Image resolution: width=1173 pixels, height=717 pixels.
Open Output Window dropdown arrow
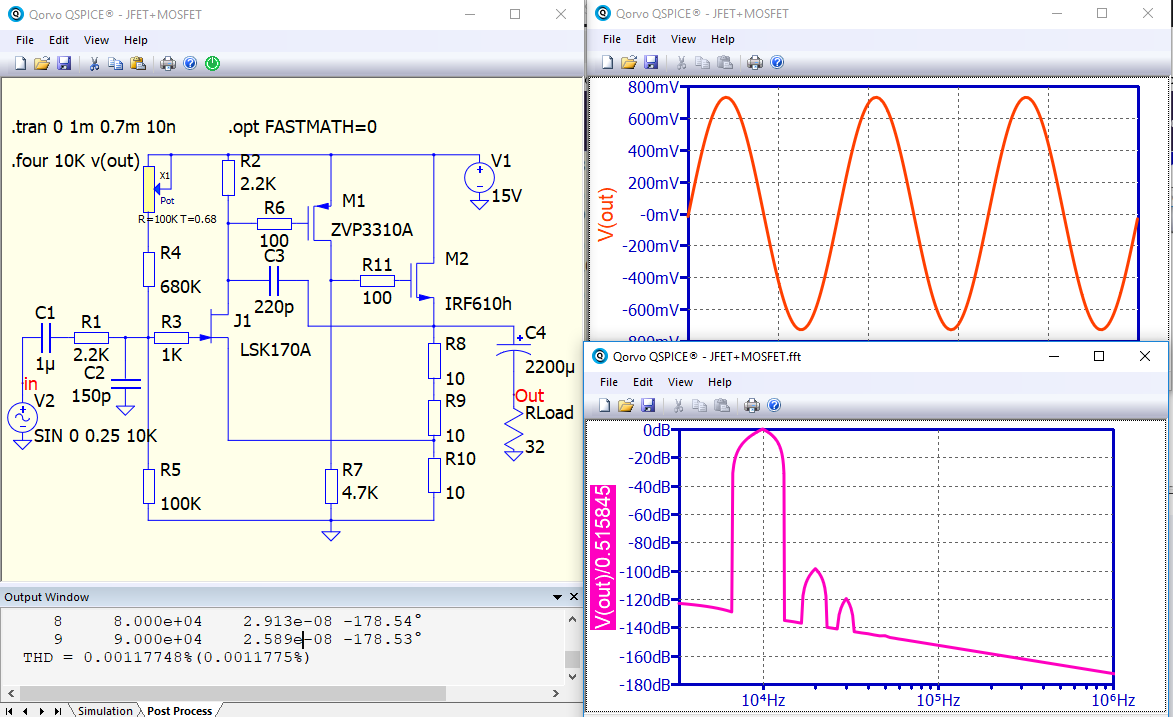click(557, 597)
